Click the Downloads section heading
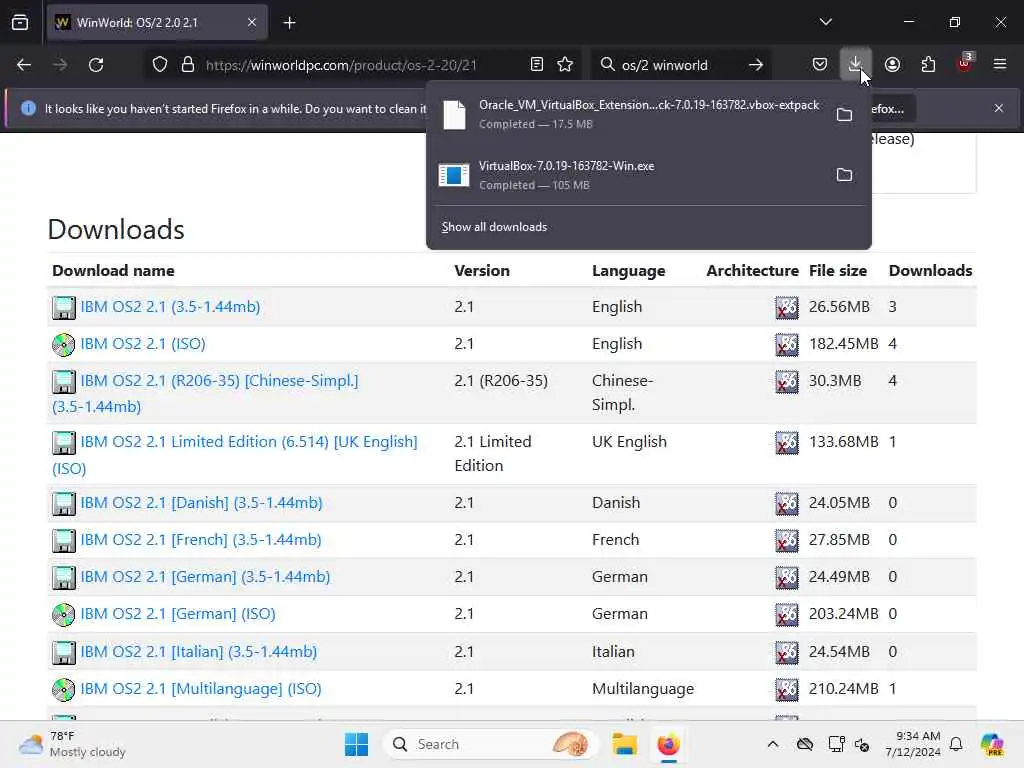 tap(116, 229)
